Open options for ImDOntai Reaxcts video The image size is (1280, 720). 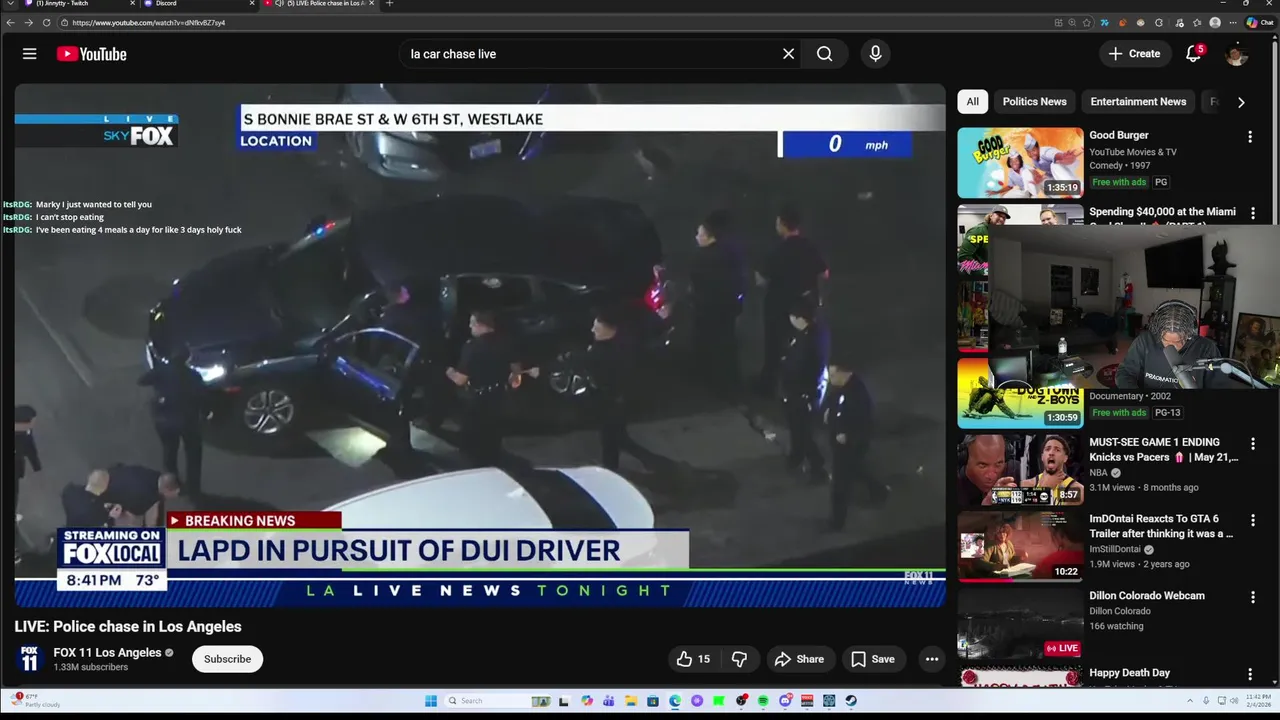pos(1252,521)
